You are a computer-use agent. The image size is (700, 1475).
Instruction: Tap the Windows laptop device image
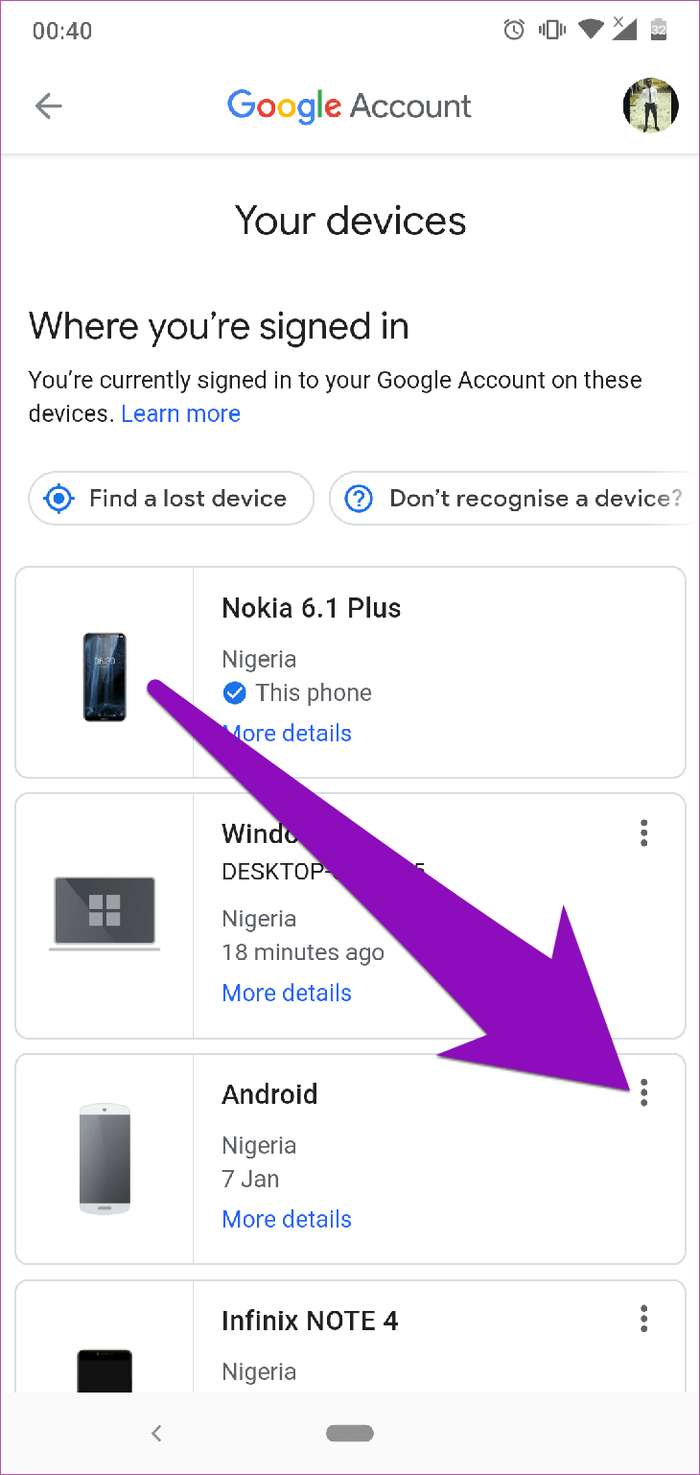pos(104,913)
